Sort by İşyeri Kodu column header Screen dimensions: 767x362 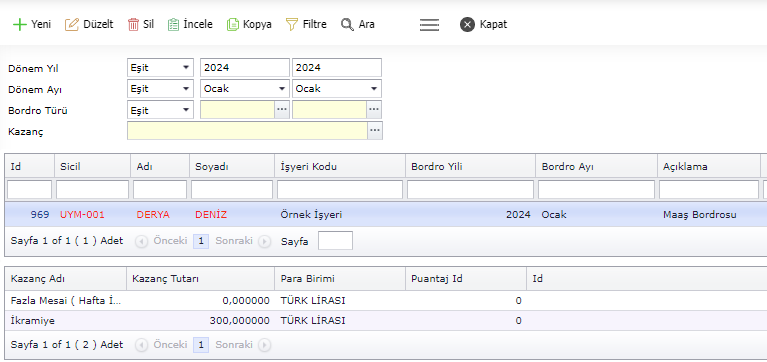[x=340, y=166]
